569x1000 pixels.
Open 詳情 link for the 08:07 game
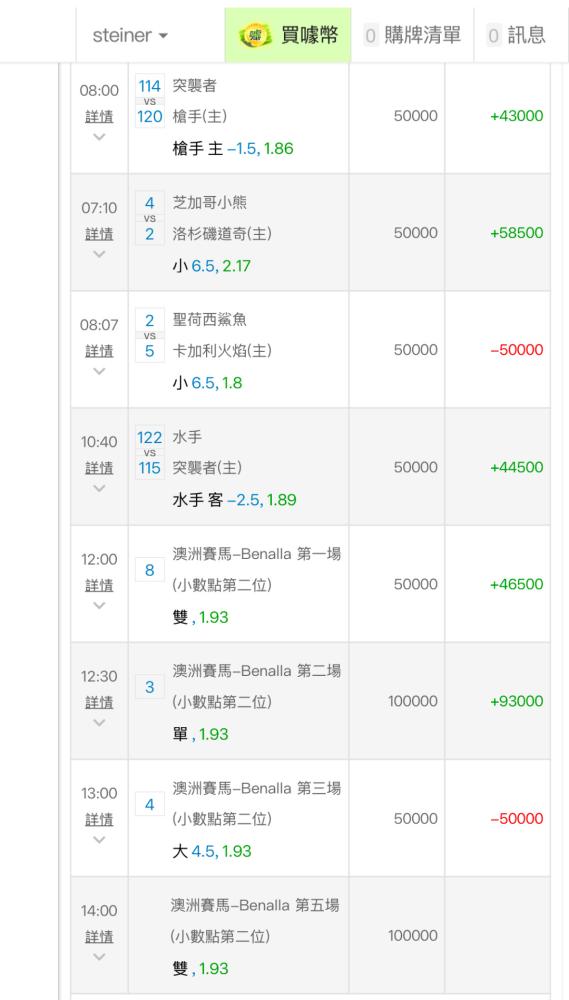pyautogui.click(x=99, y=351)
